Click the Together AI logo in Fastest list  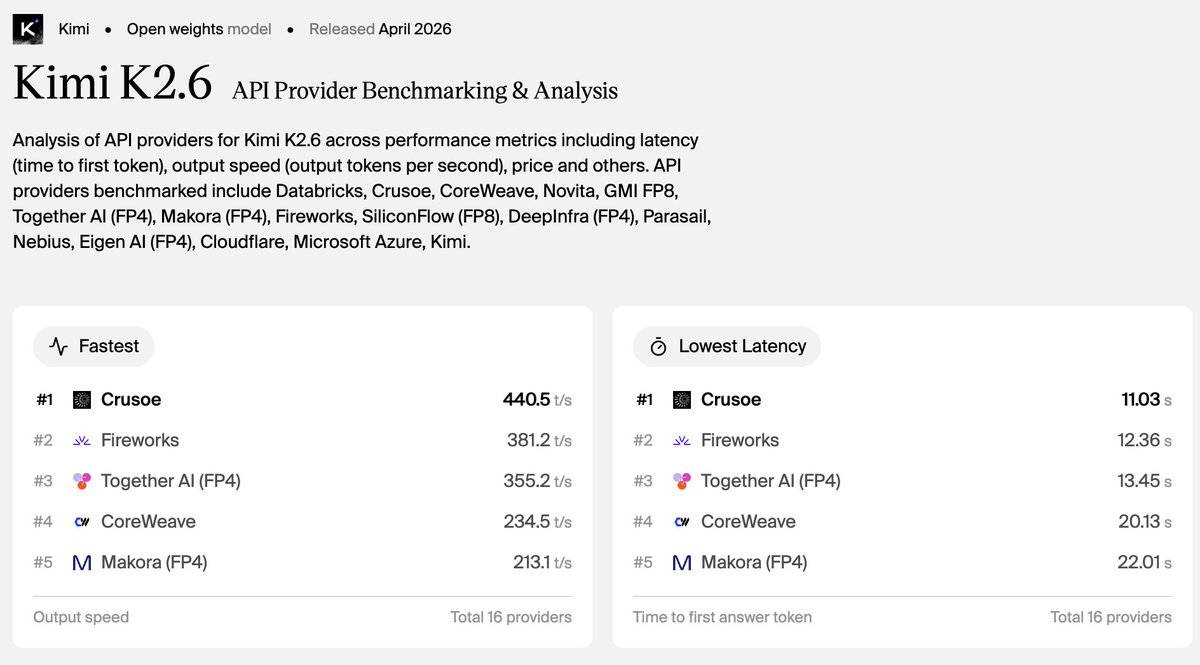point(82,481)
